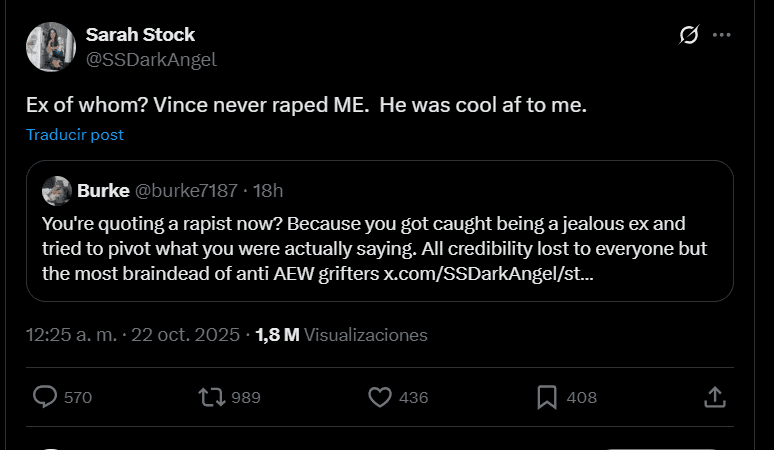
Task: Open the three-dot more options menu
Action: 722,36
